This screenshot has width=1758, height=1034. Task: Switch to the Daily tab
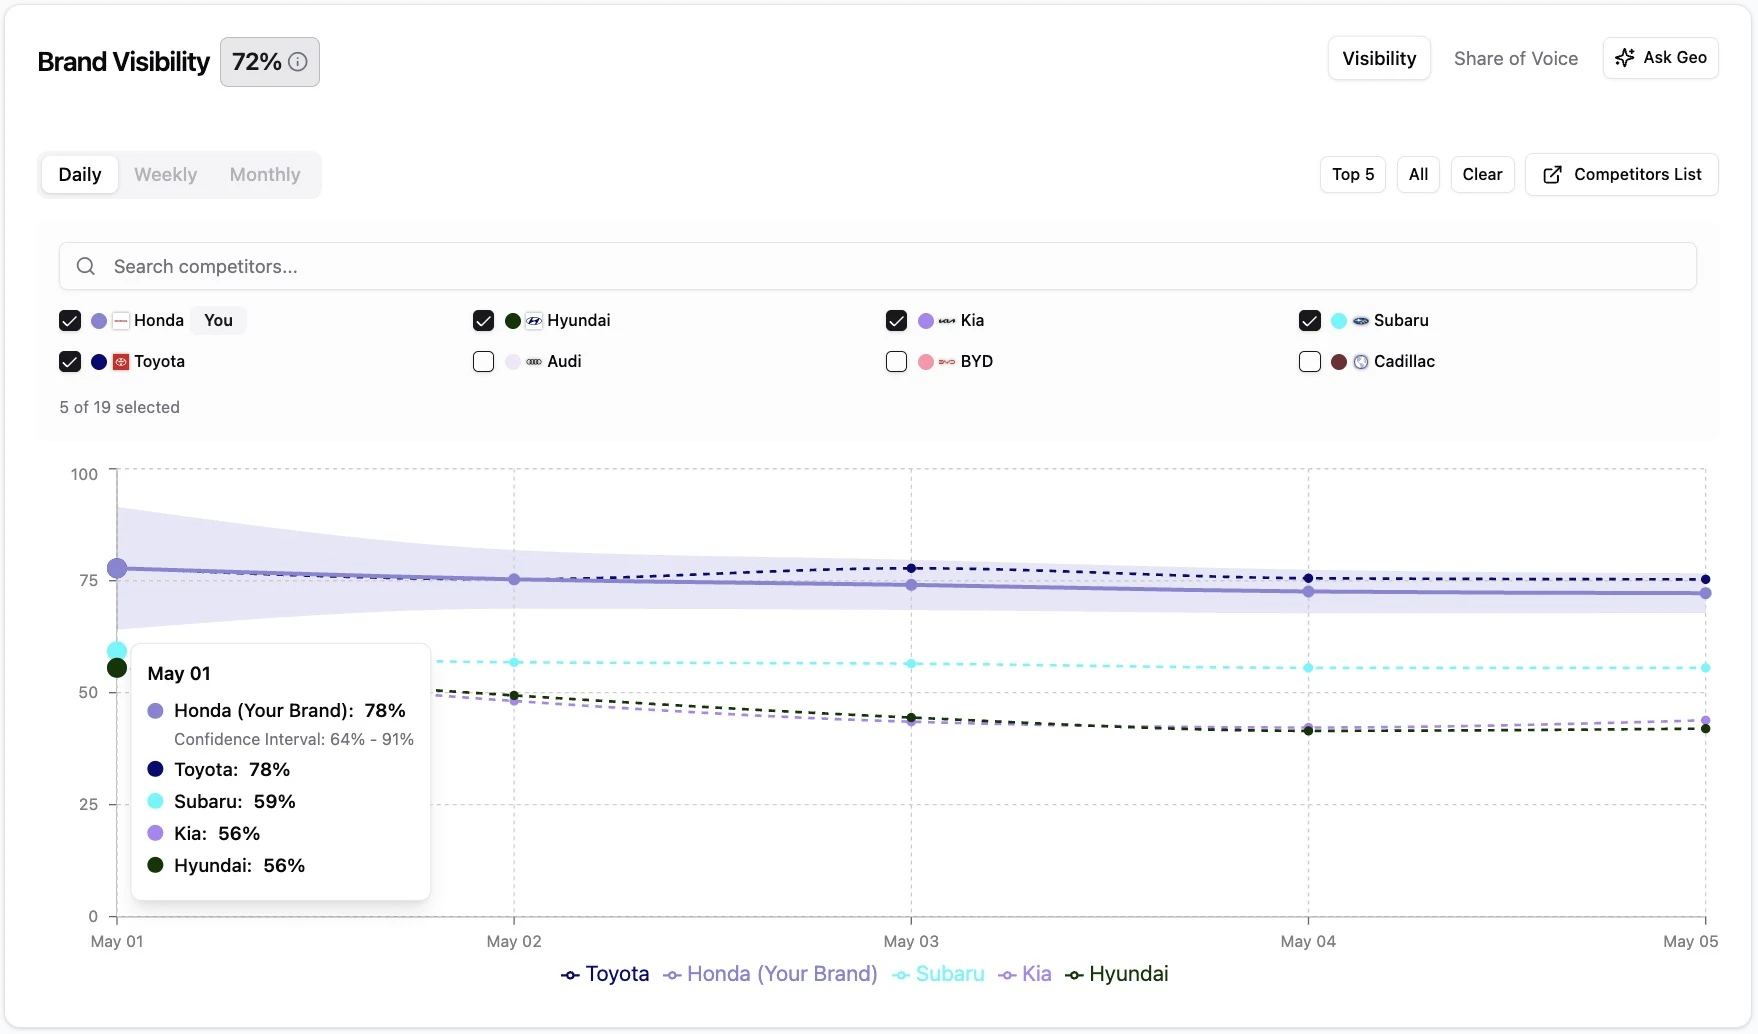[x=80, y=175]
